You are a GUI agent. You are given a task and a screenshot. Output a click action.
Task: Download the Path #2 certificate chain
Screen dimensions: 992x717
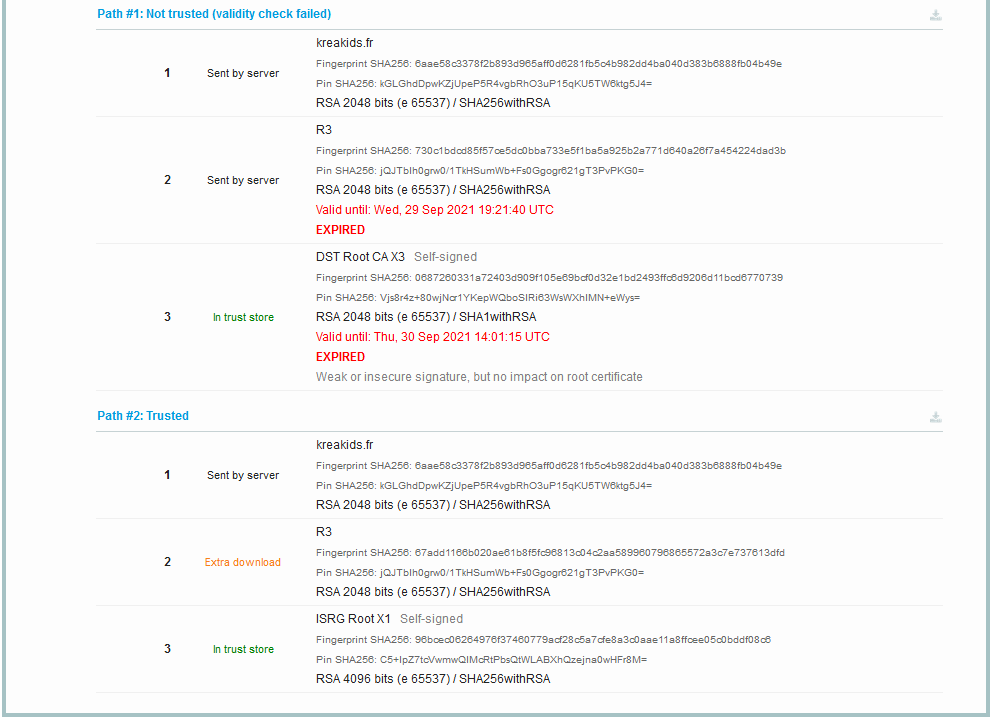935,417
